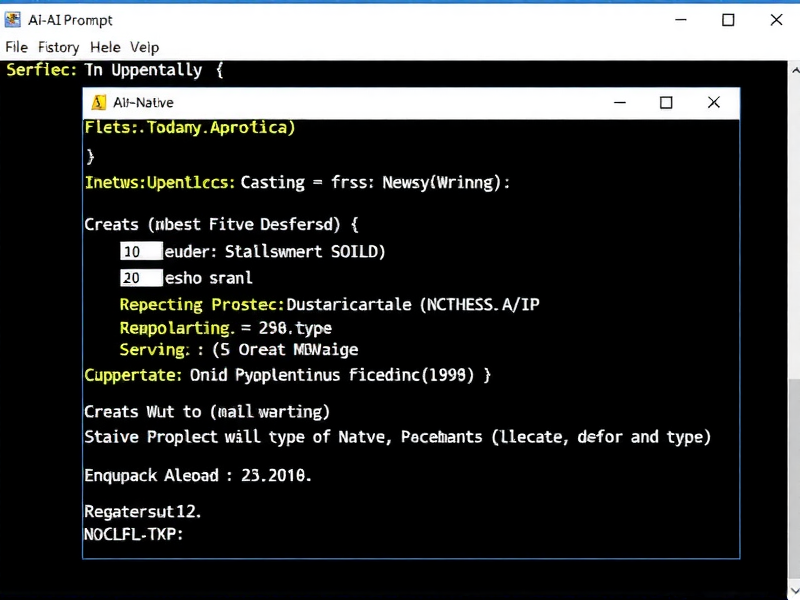Click the Enqupack Aleoad line

coord(198,476)
